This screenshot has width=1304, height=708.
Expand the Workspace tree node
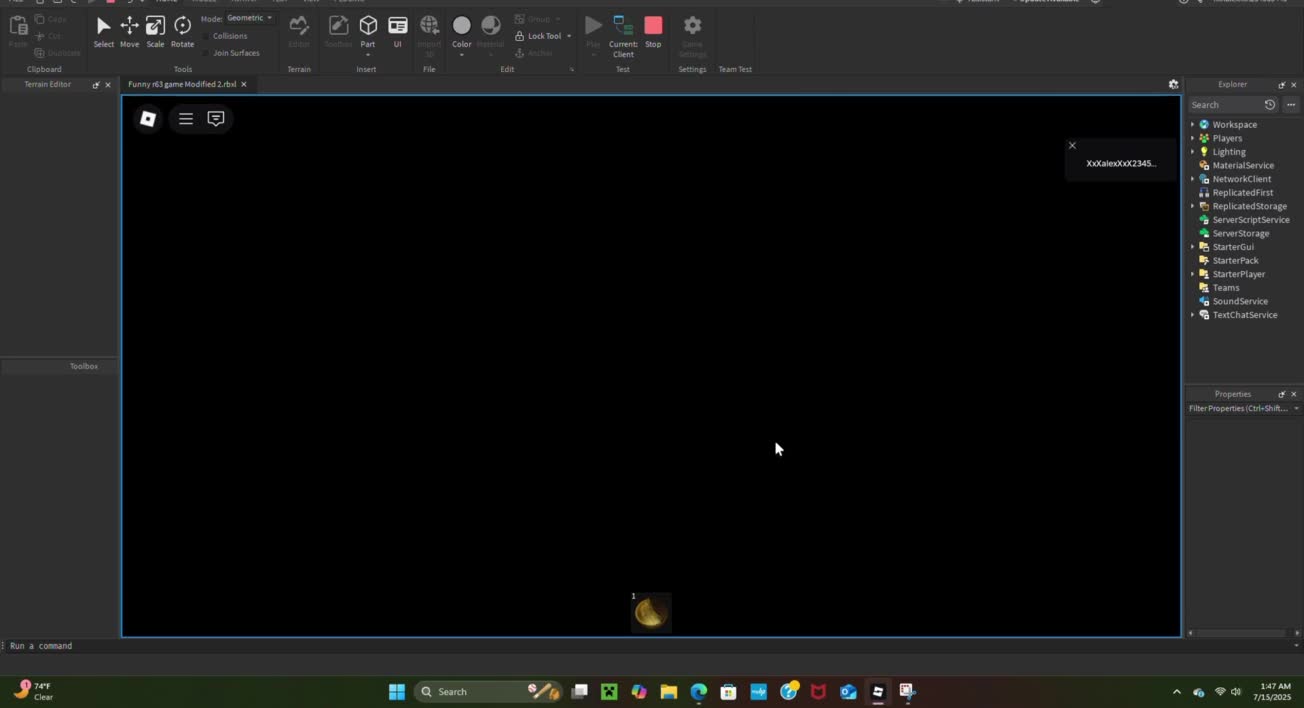[x=1192, y=125]
